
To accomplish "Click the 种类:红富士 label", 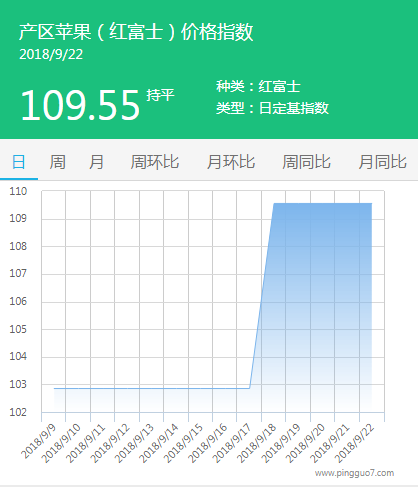I will (x=258, y=87).
